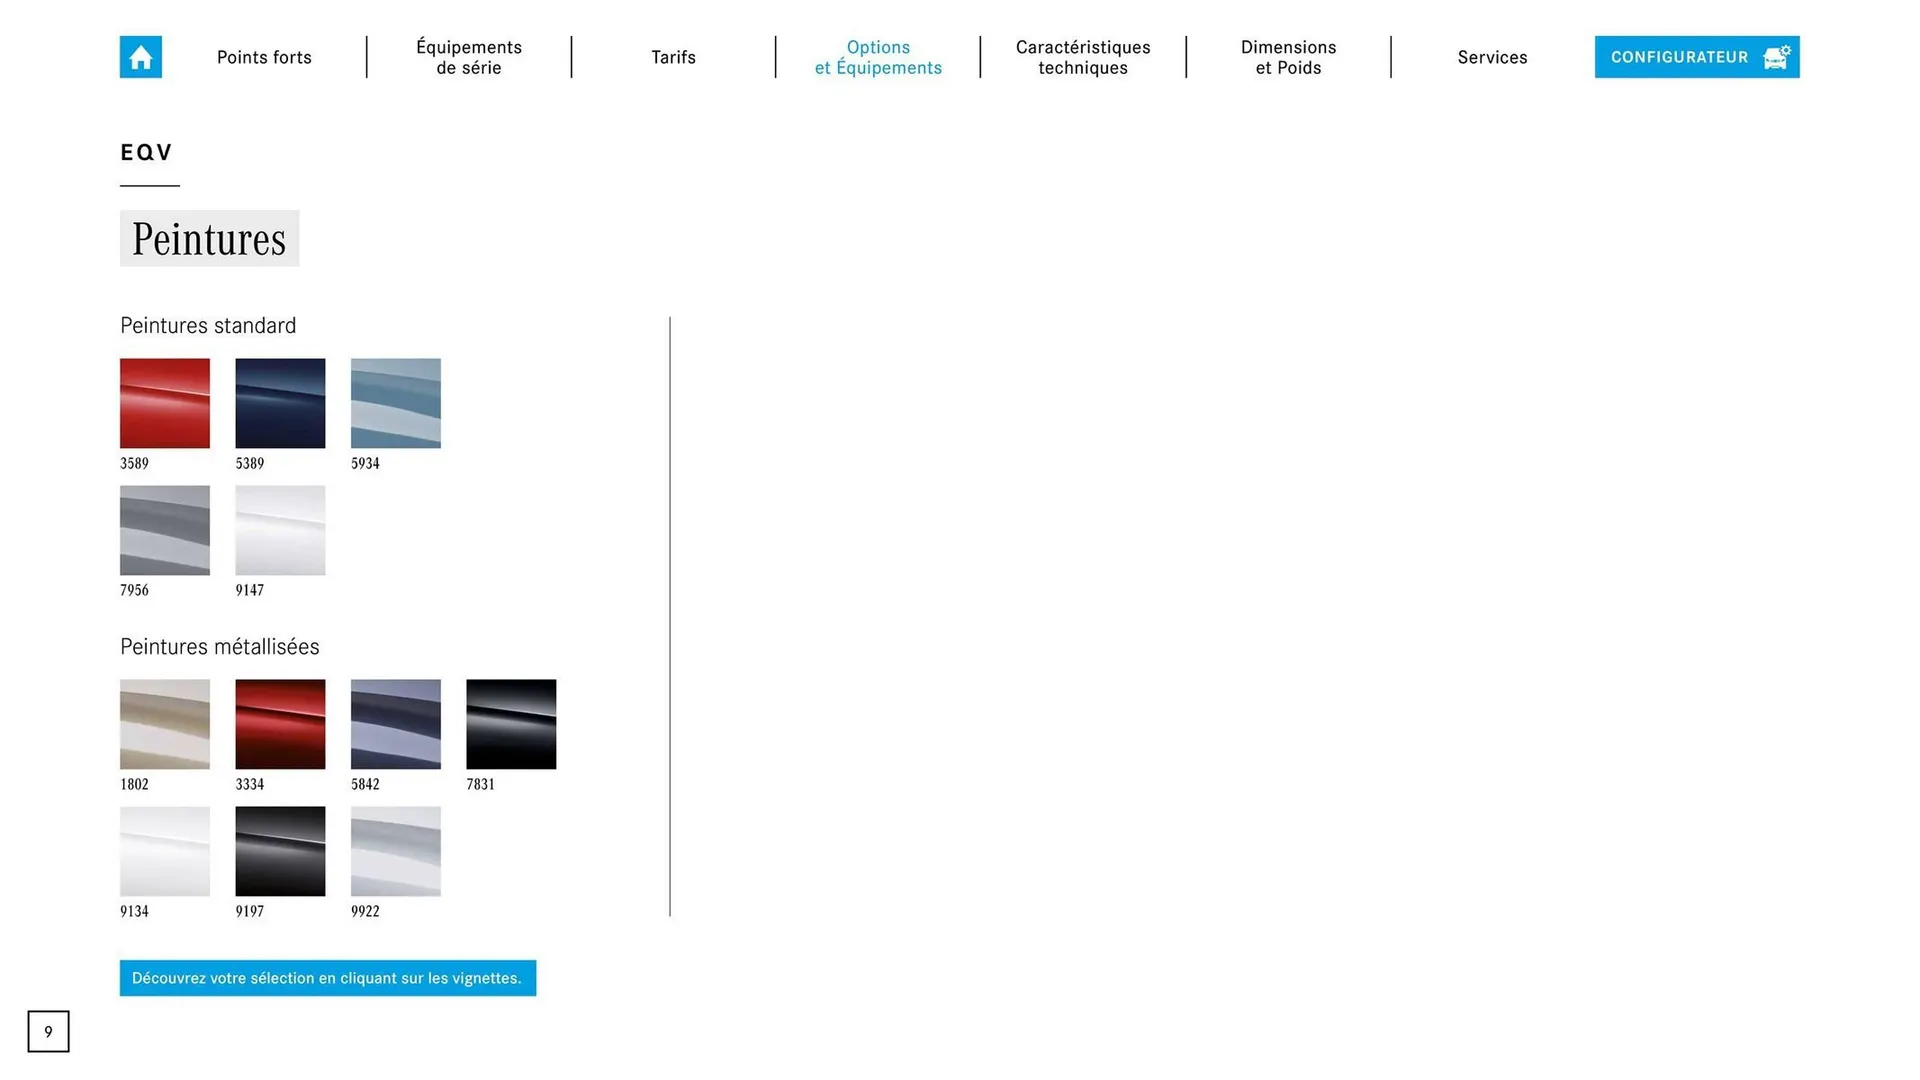Select beige metallic paint 1802
The height and width of the screenshot is (1080, 1920).
tap(165, 724)
